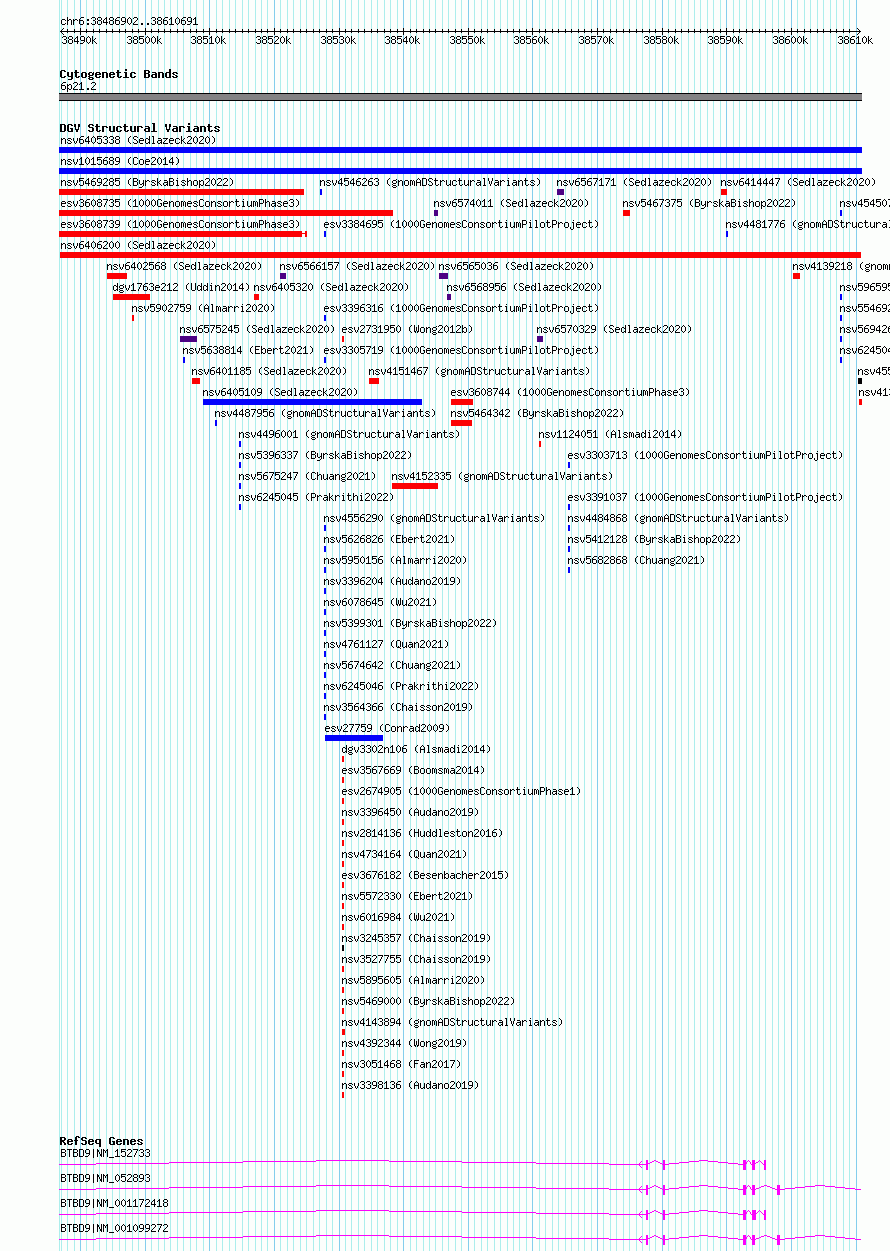Click the red bar under nsv4152335

(x=415, y=486)
